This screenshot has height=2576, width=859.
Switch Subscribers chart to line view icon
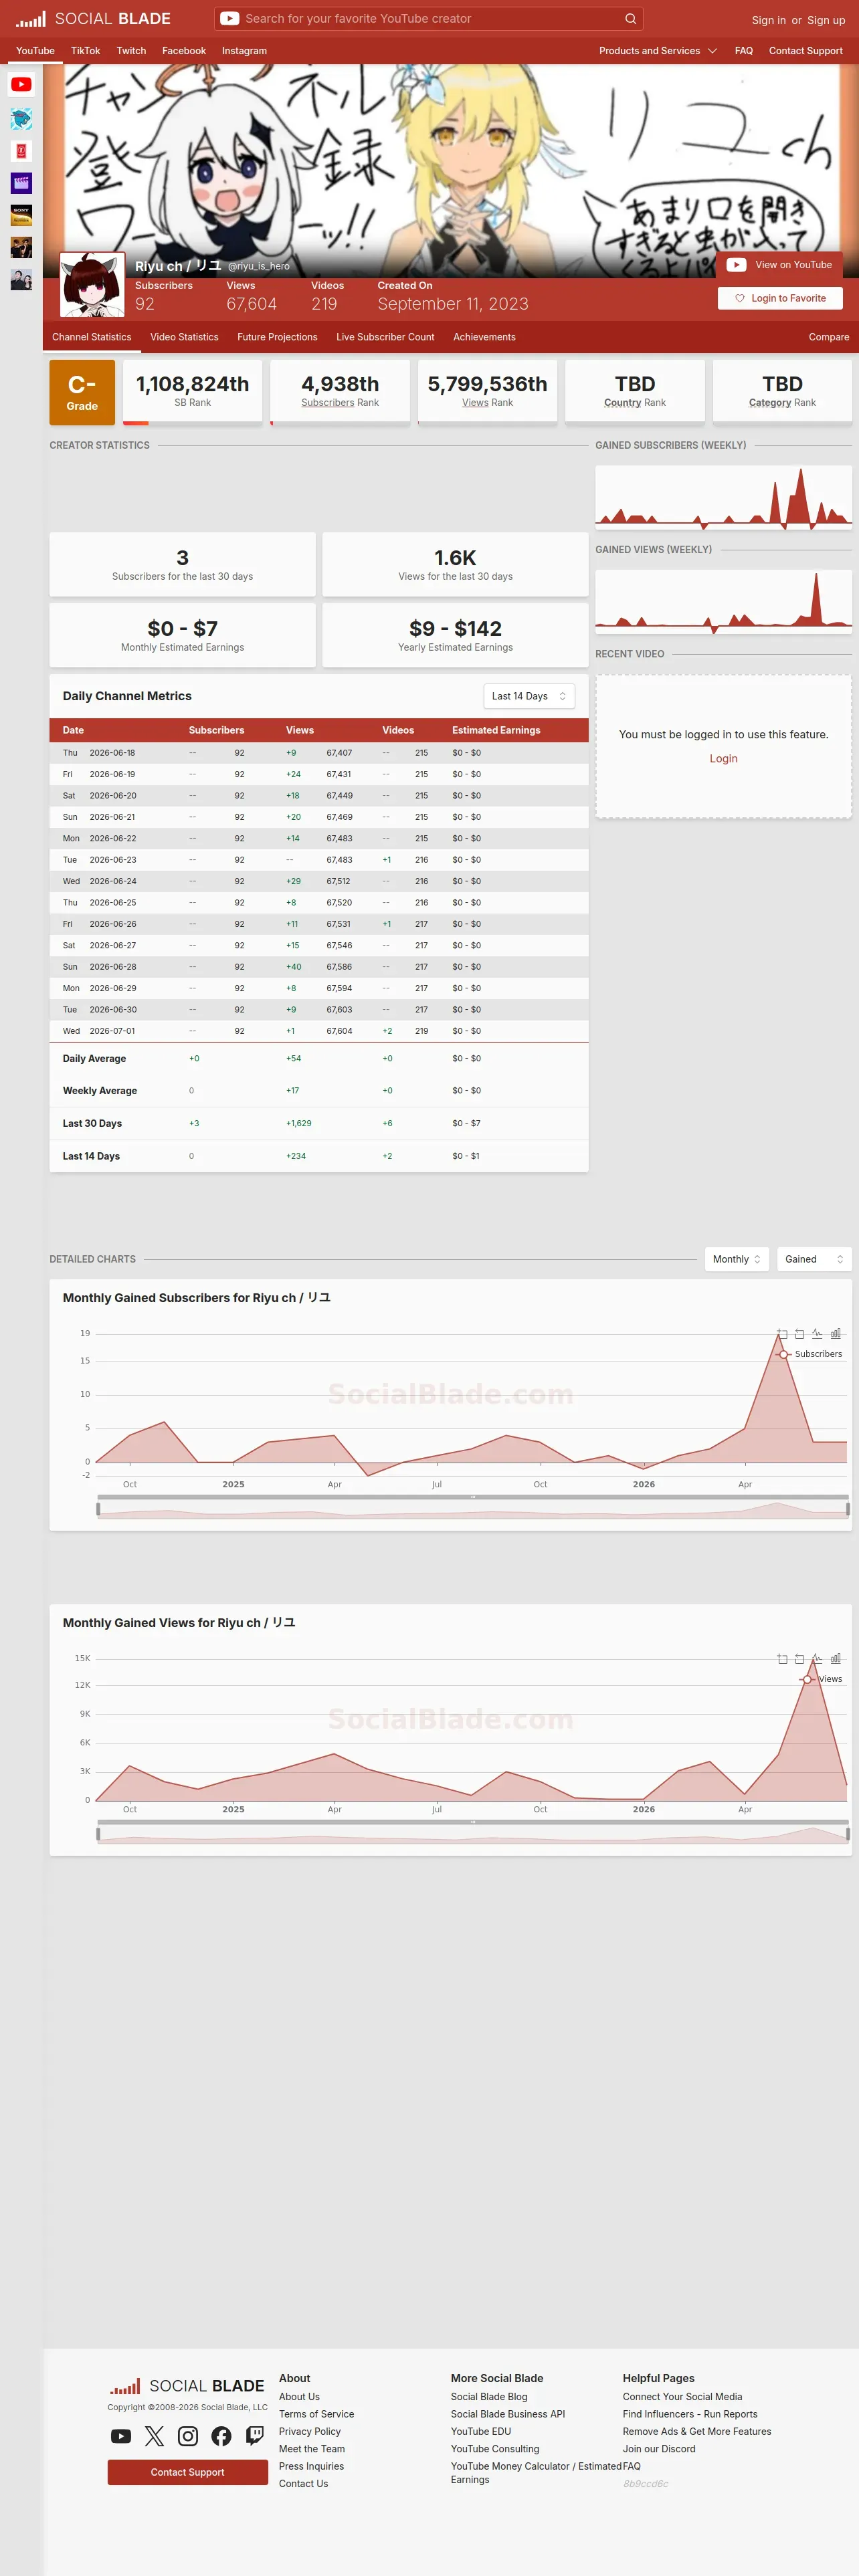[817, 1334]
